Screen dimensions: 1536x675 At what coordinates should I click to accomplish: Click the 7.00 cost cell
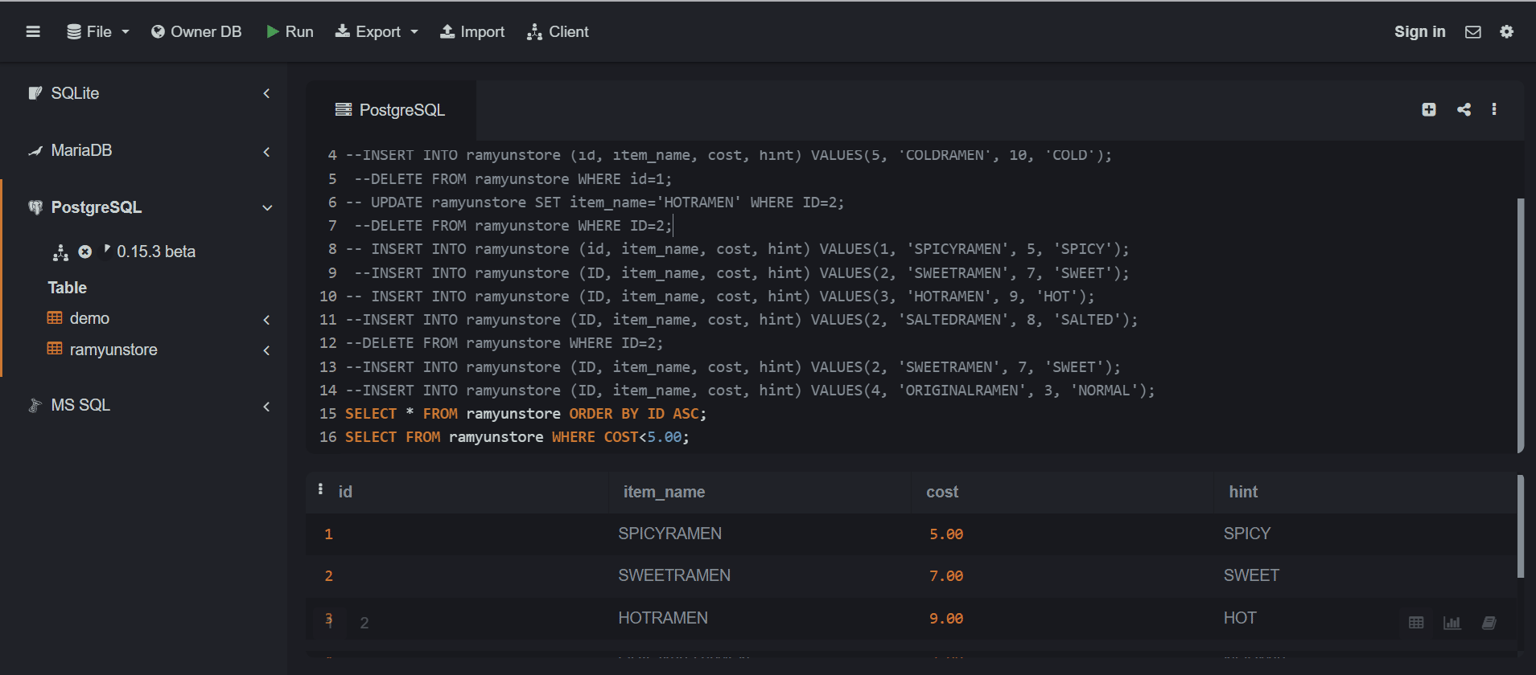click(x=946, y=576)
